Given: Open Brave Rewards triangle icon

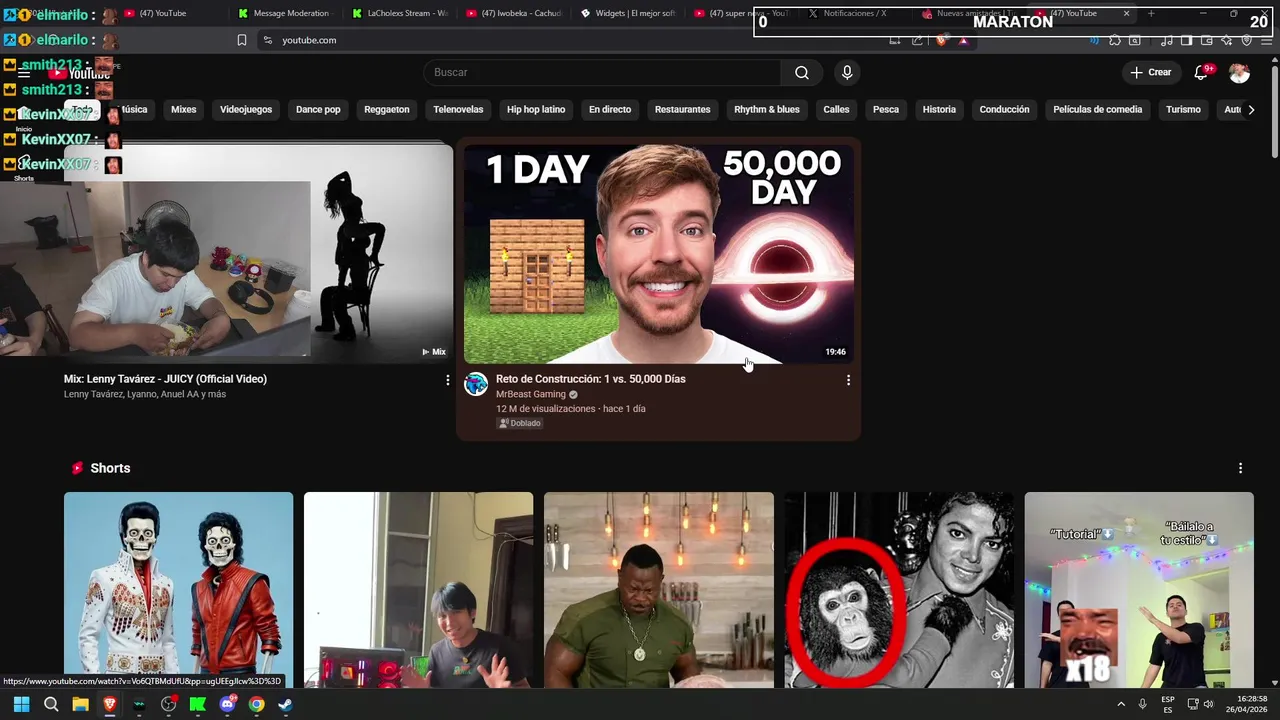Looking at the screenshot, I should [963, 40].
